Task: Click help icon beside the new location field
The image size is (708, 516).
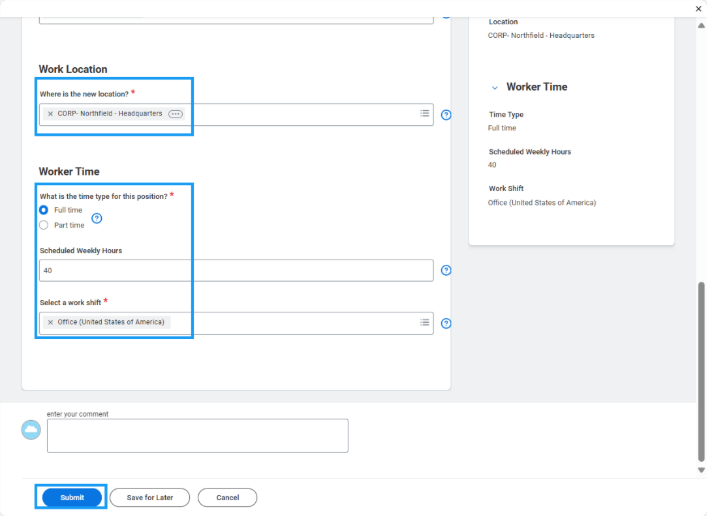Action: tap(446, 115)
